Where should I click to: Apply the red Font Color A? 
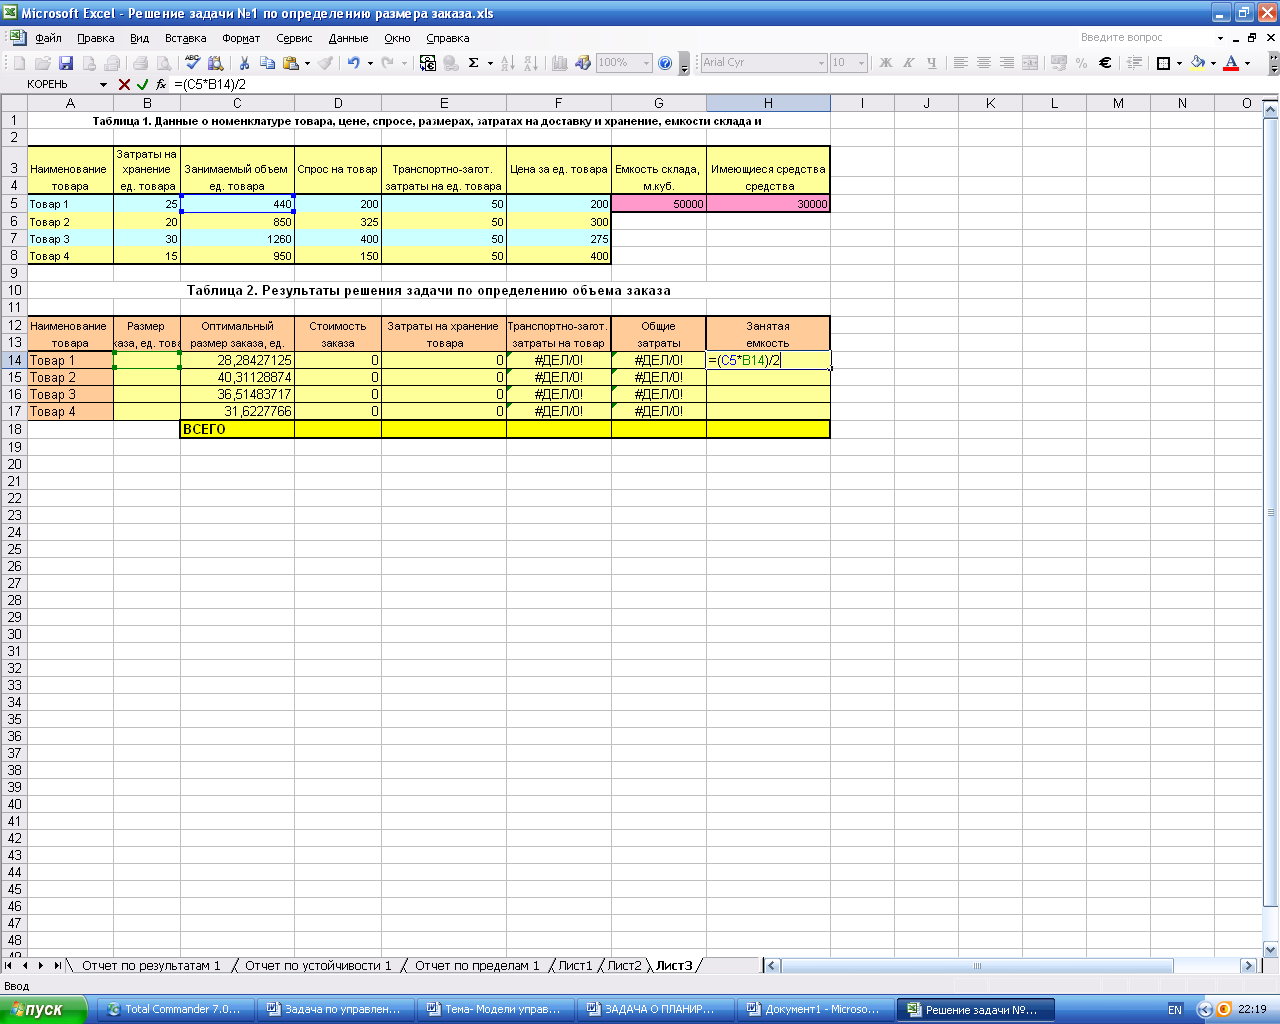[x=1231, y=62]
